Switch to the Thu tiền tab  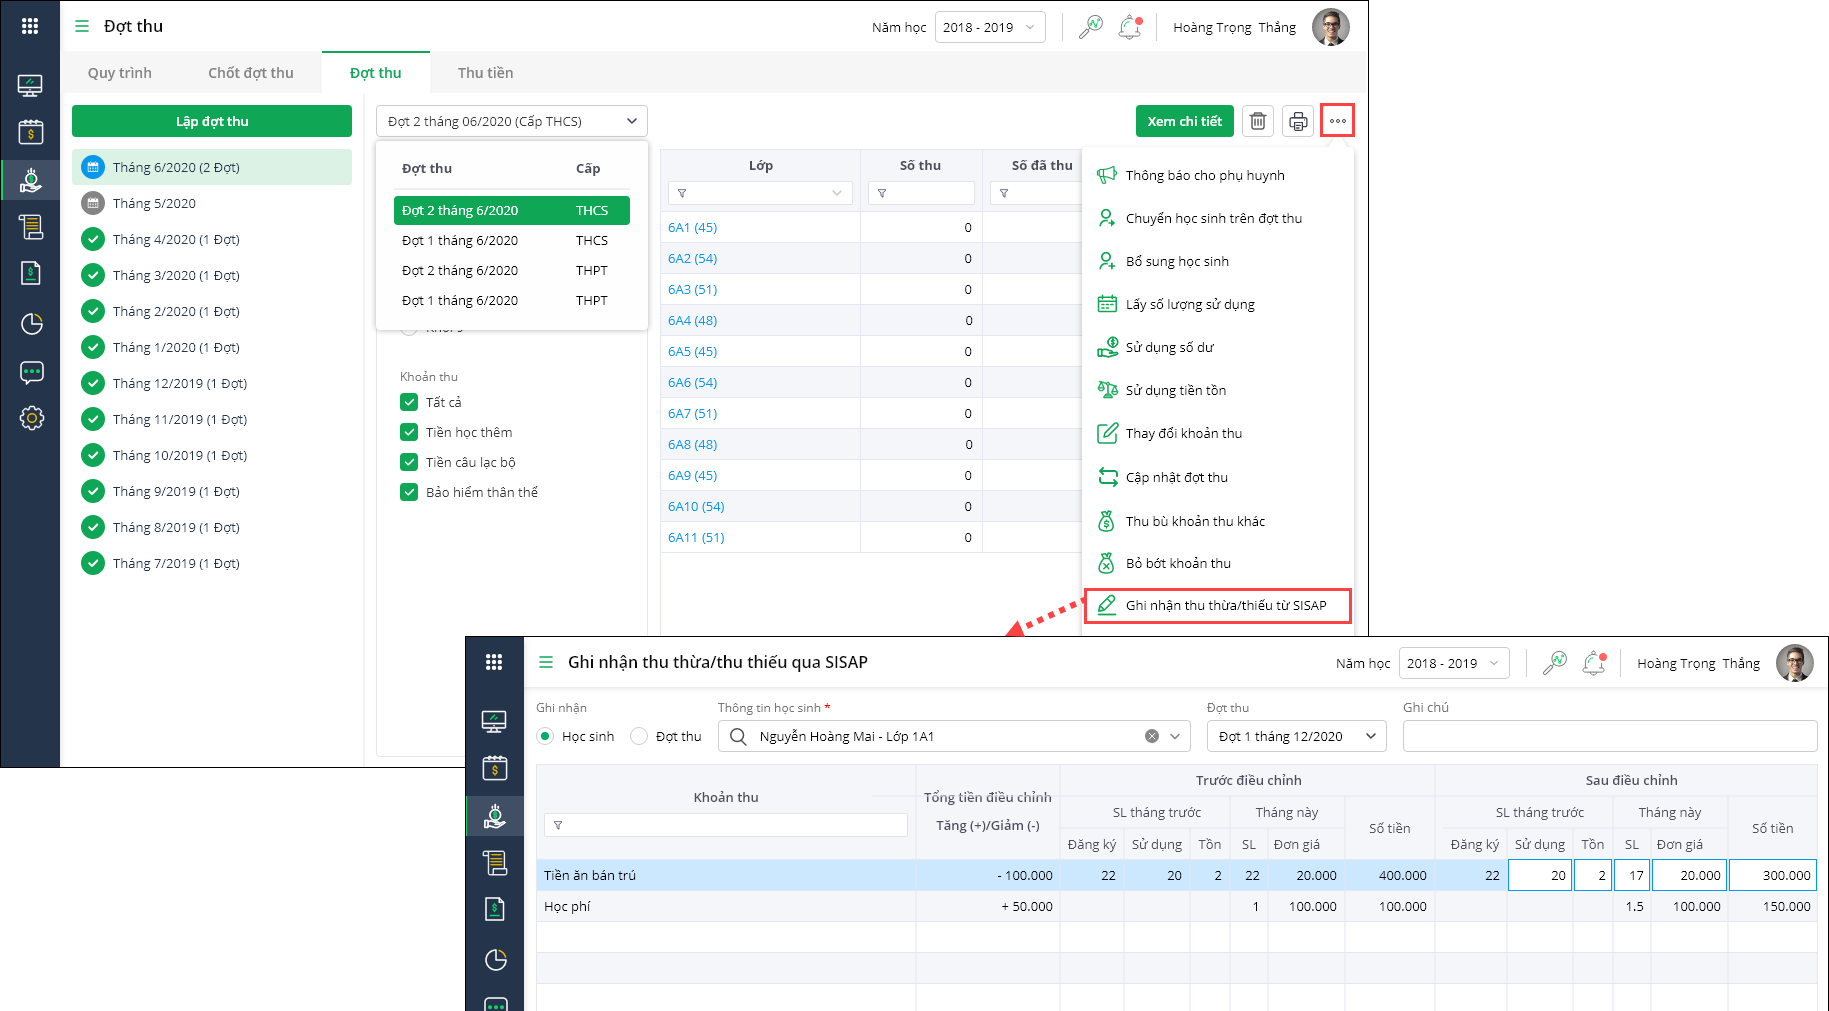485,73
